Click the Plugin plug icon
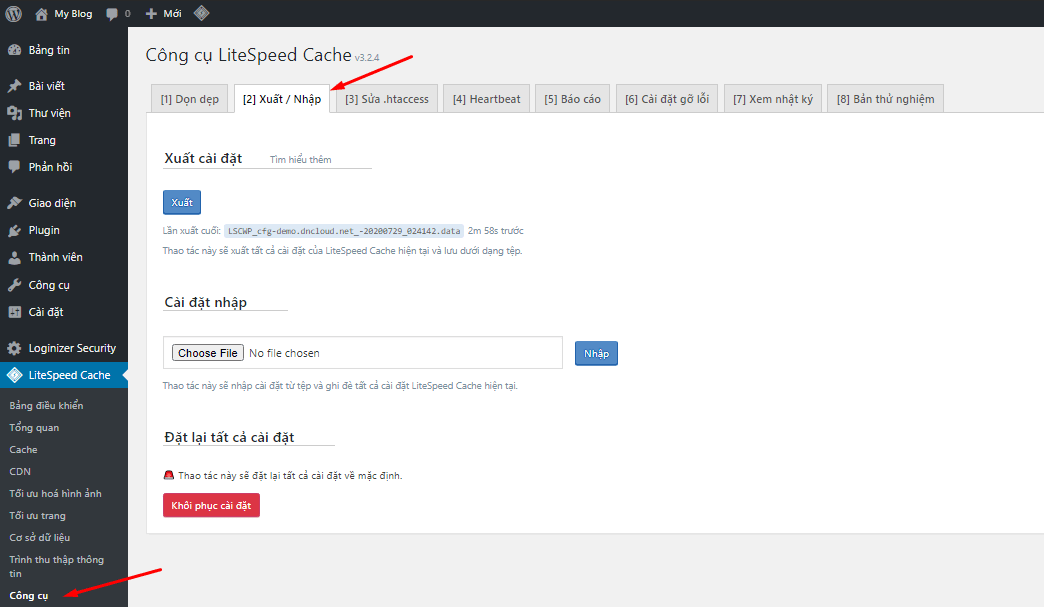Screen dimensions: 1044x607 [14, 230]
